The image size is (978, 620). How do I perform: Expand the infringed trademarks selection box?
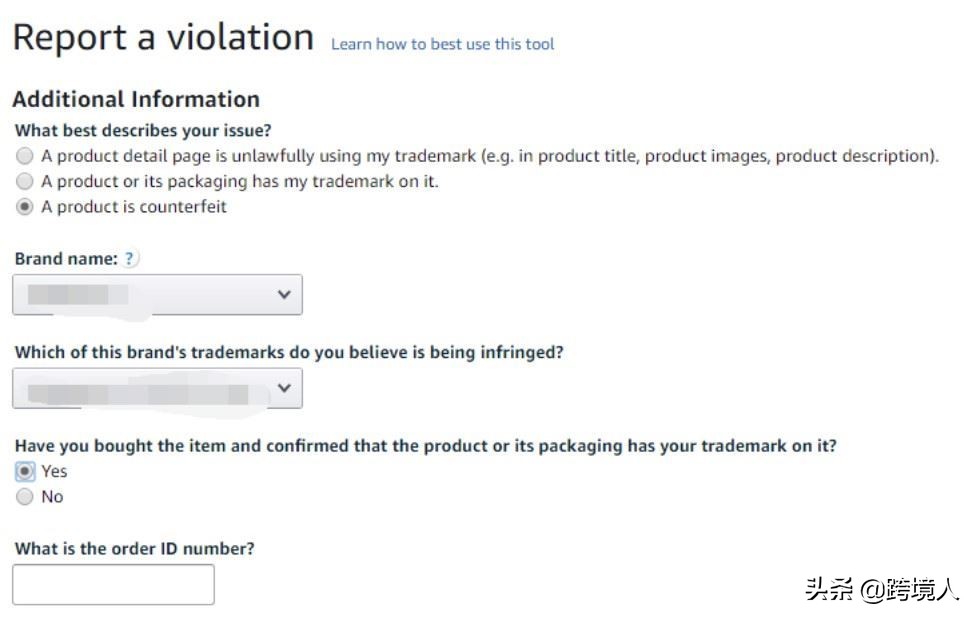[157, 388]
